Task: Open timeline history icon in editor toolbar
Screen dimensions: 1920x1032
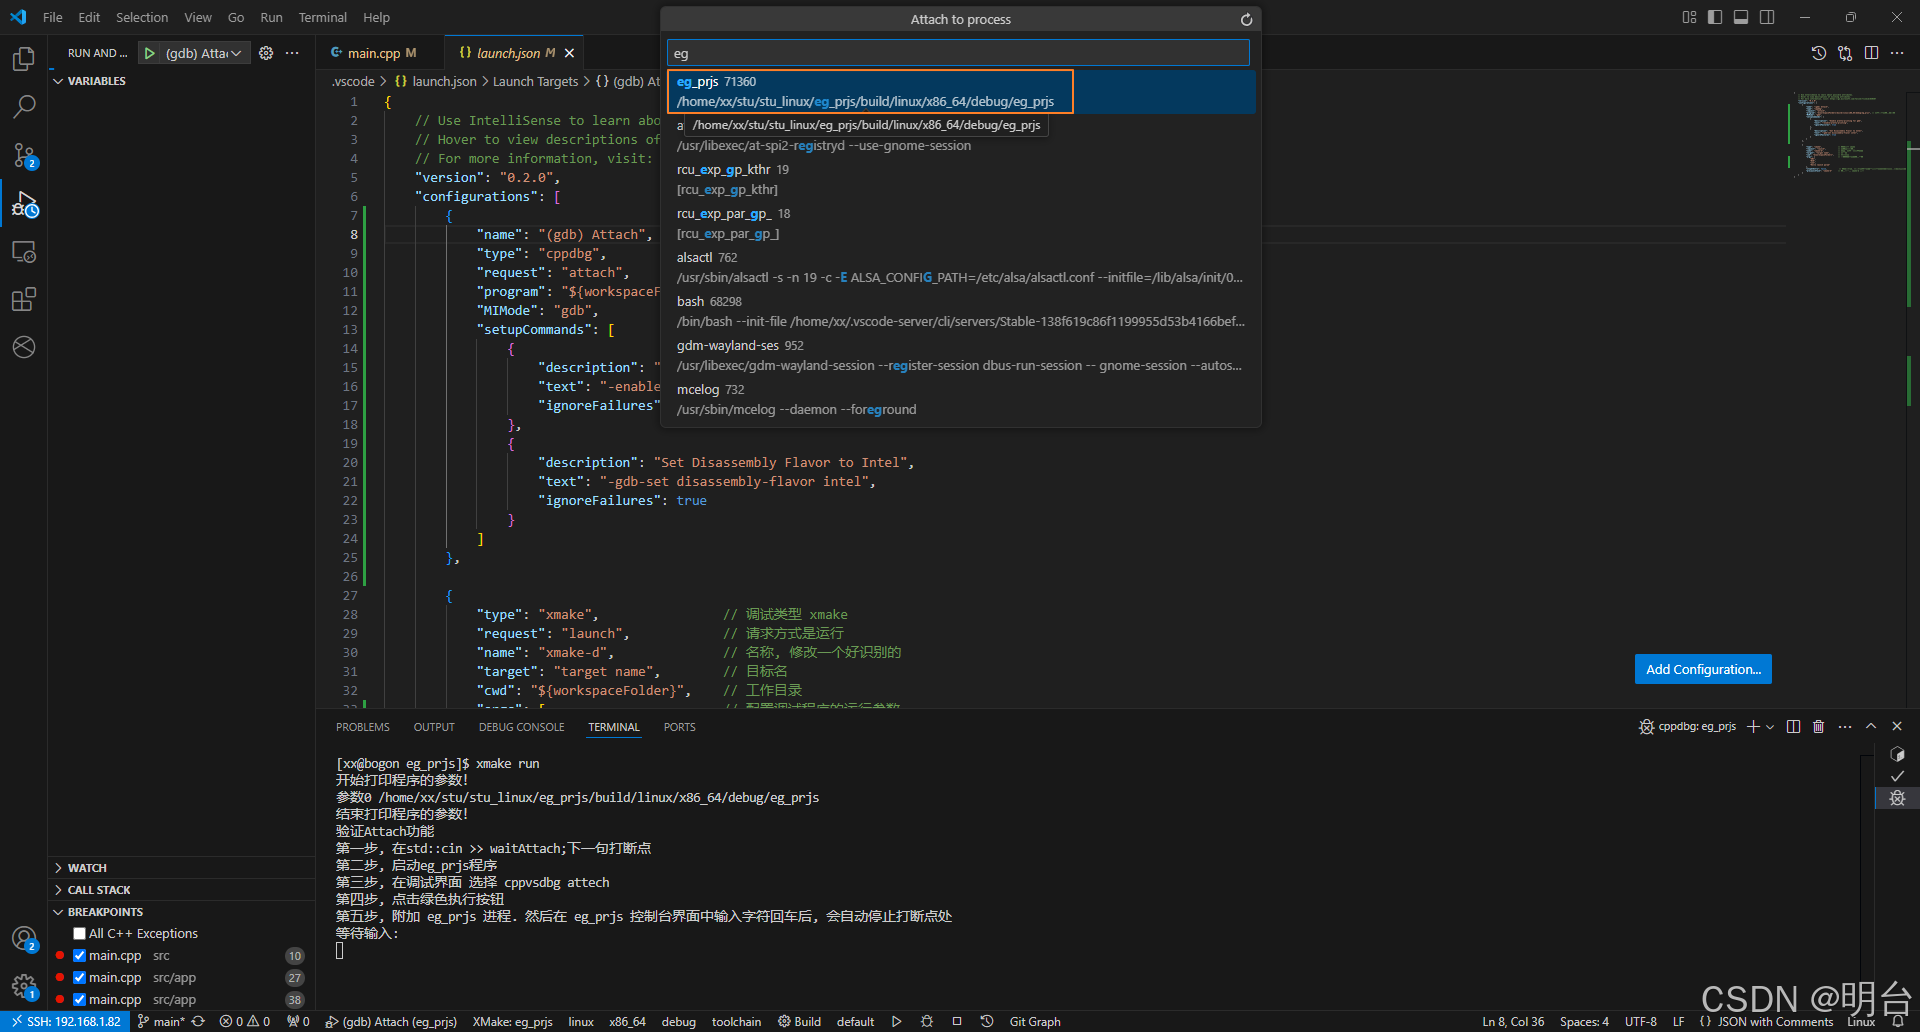Action: point(1819,53)
